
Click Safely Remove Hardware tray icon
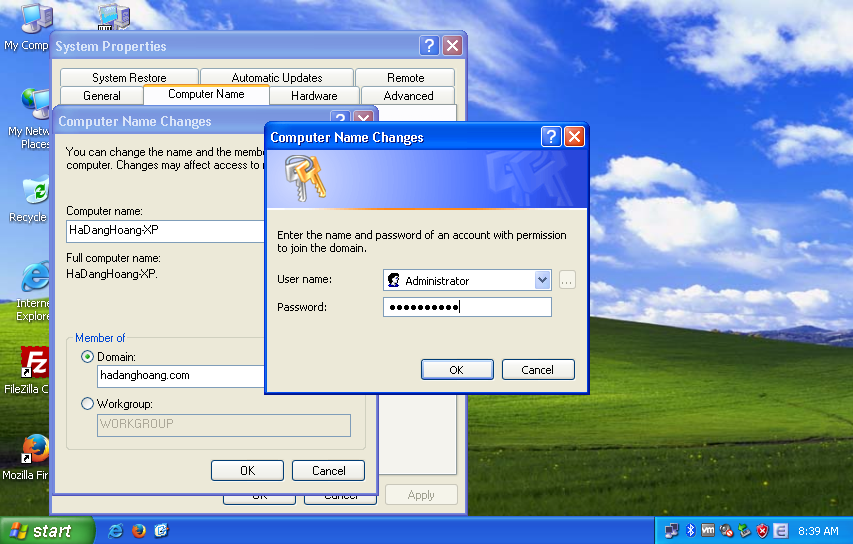coord(744,530)
